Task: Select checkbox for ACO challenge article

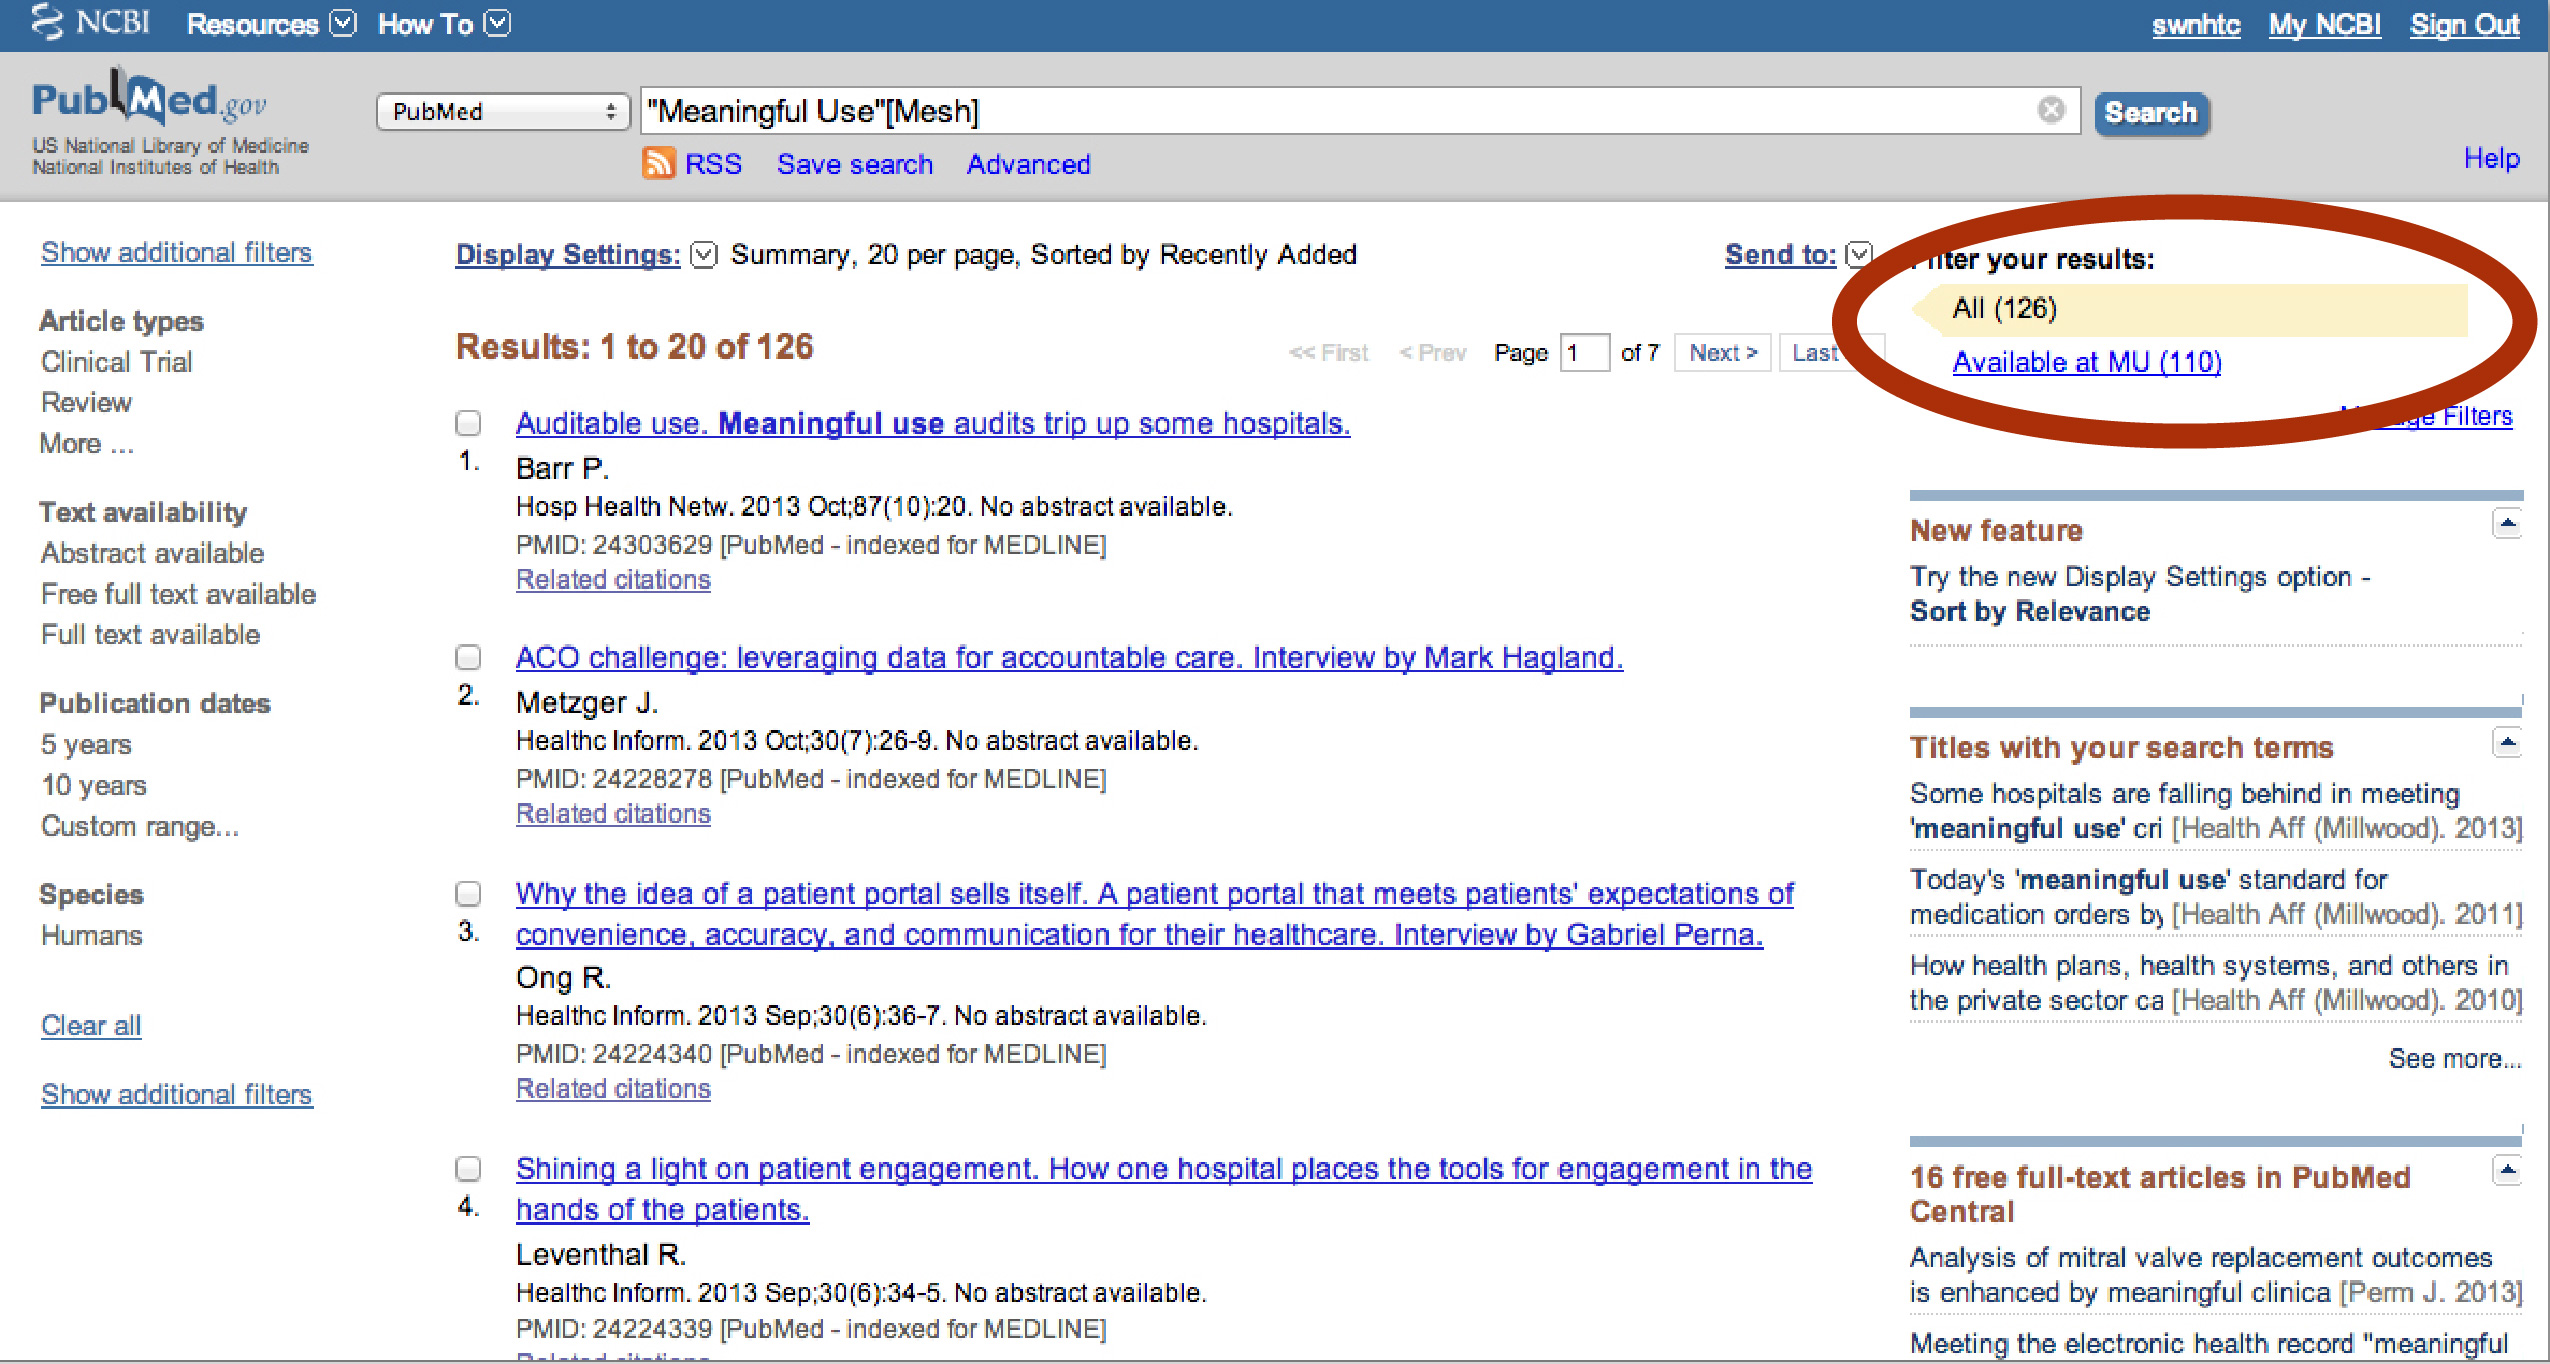Action: coord(468,658)
